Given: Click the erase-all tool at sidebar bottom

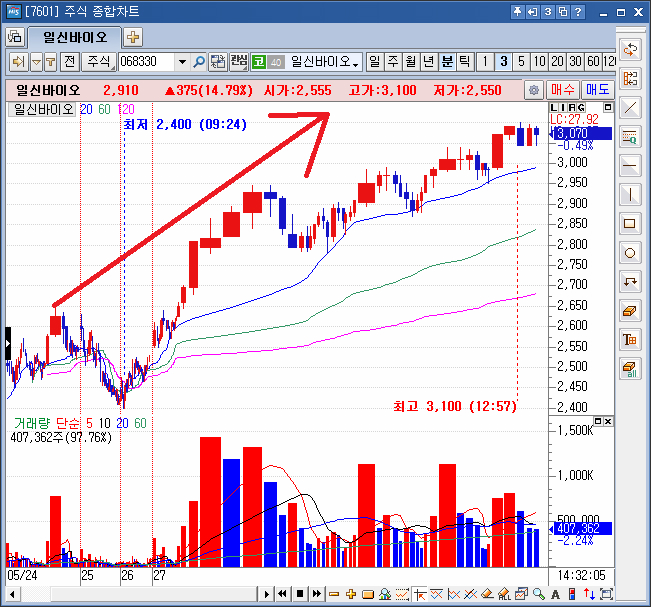Looking at the screenshot, I should tap(630, 369).
